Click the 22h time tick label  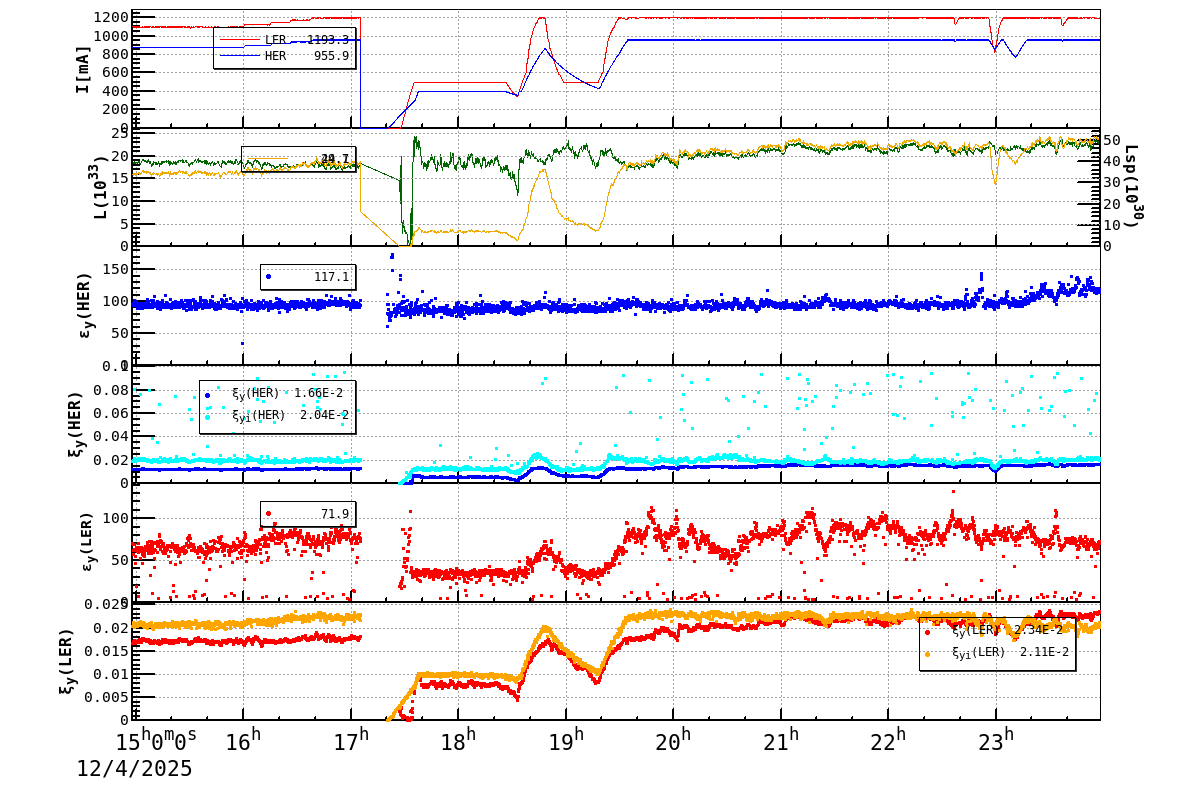point(888,741)
